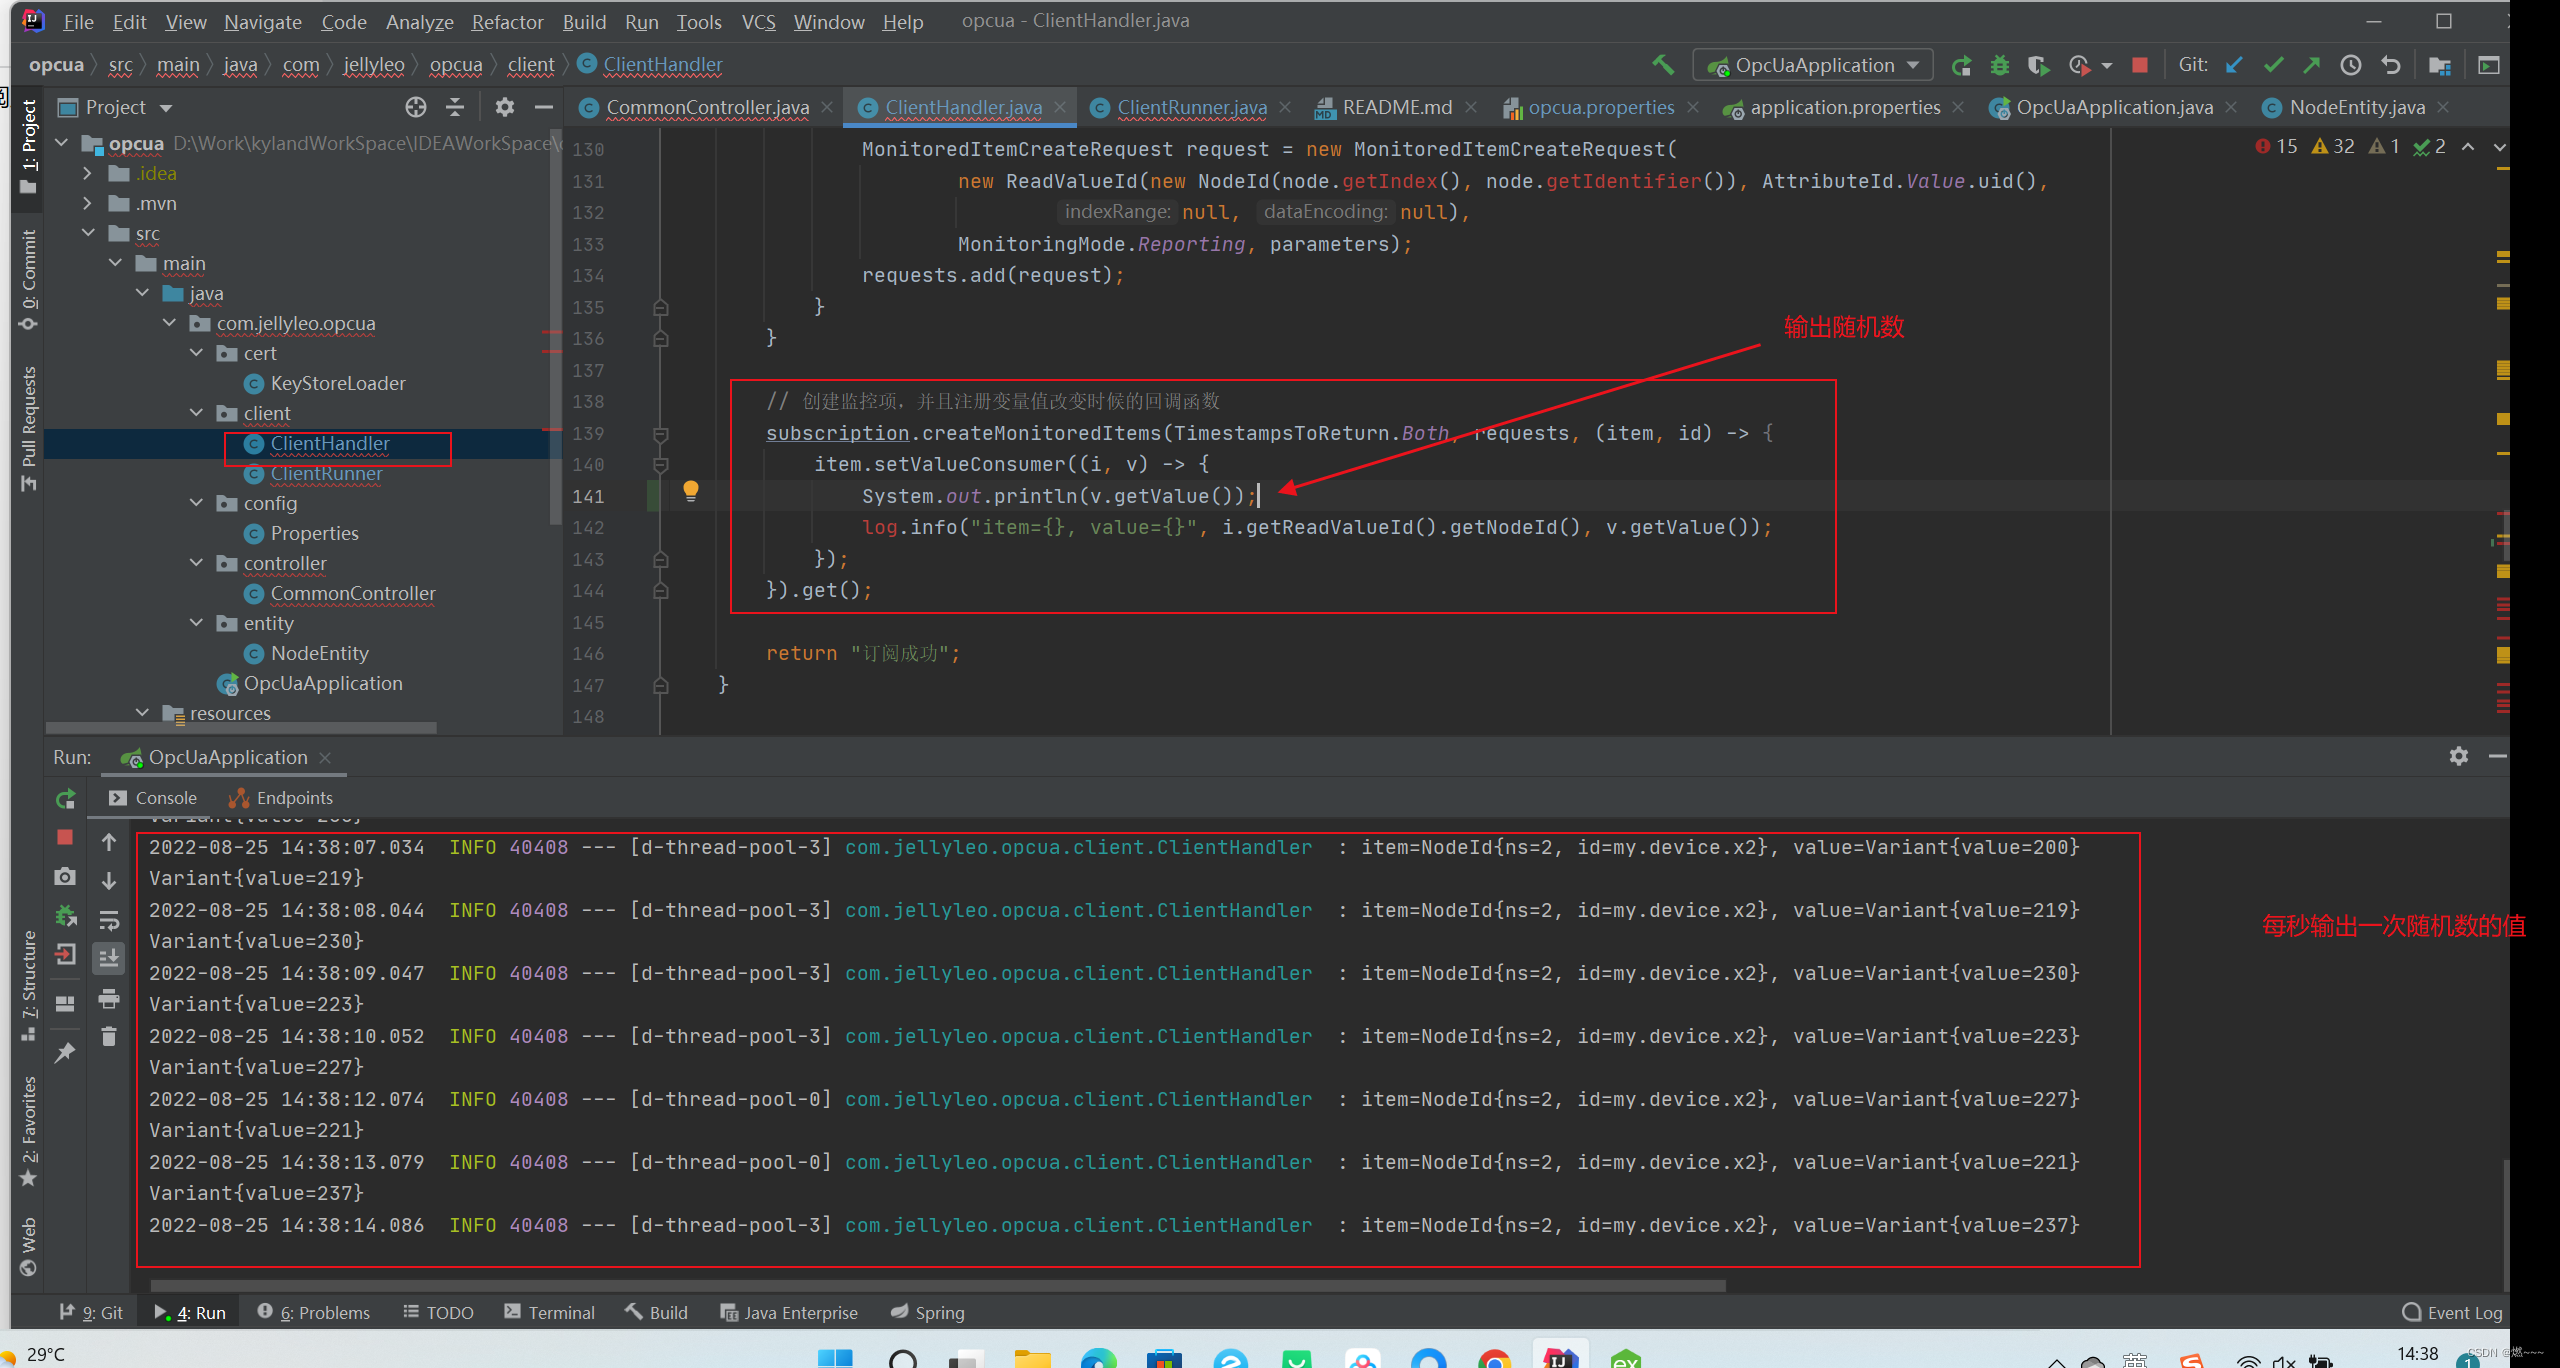The image size is (2560, 1368).
Task: Expand the .mvn folder
Action: 88,203
